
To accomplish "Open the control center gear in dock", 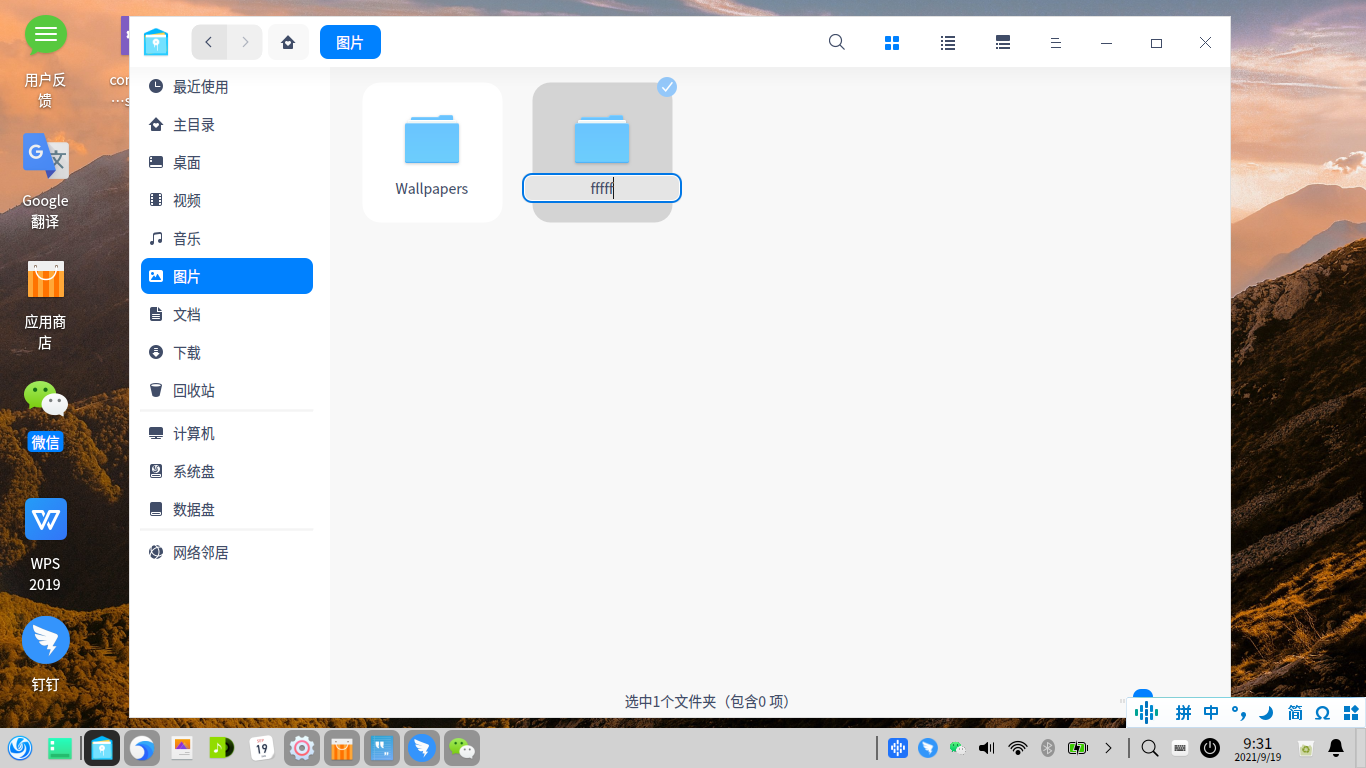I will coord(302,747).
